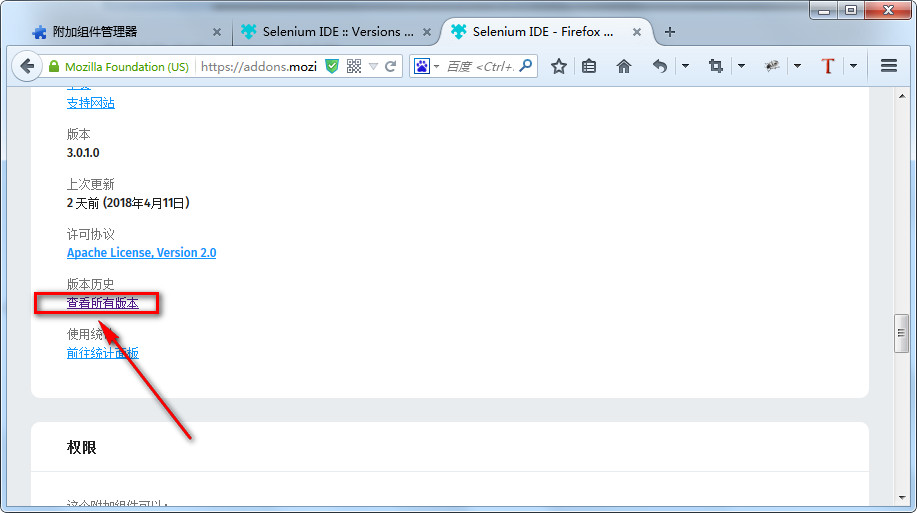Click the red T toolbar icon
917x513 pixels.
(x=828, y=66)
